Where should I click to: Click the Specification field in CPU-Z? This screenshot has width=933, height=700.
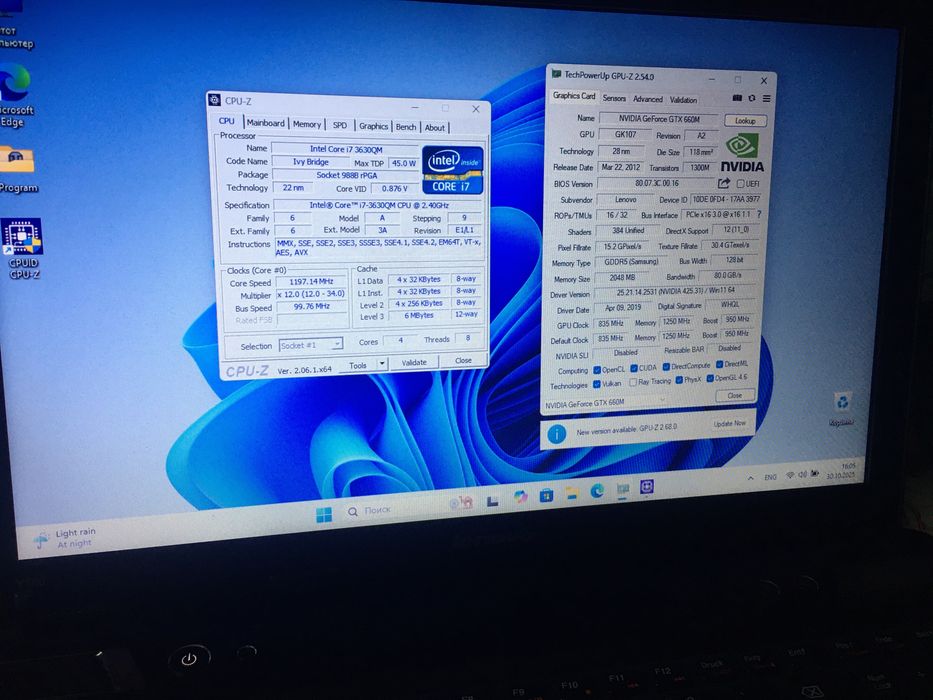pyautogui.click(x=378, y=205)
